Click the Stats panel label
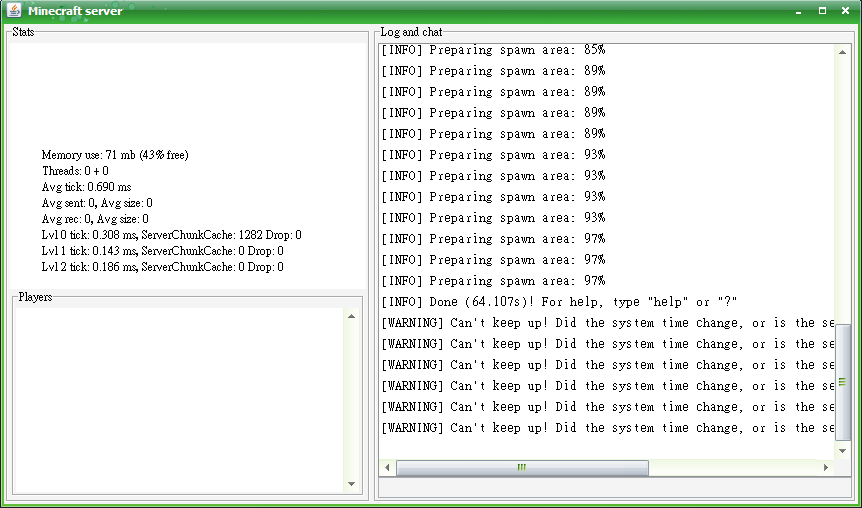The width and height of the screenshot is (862, 508). 23,32
